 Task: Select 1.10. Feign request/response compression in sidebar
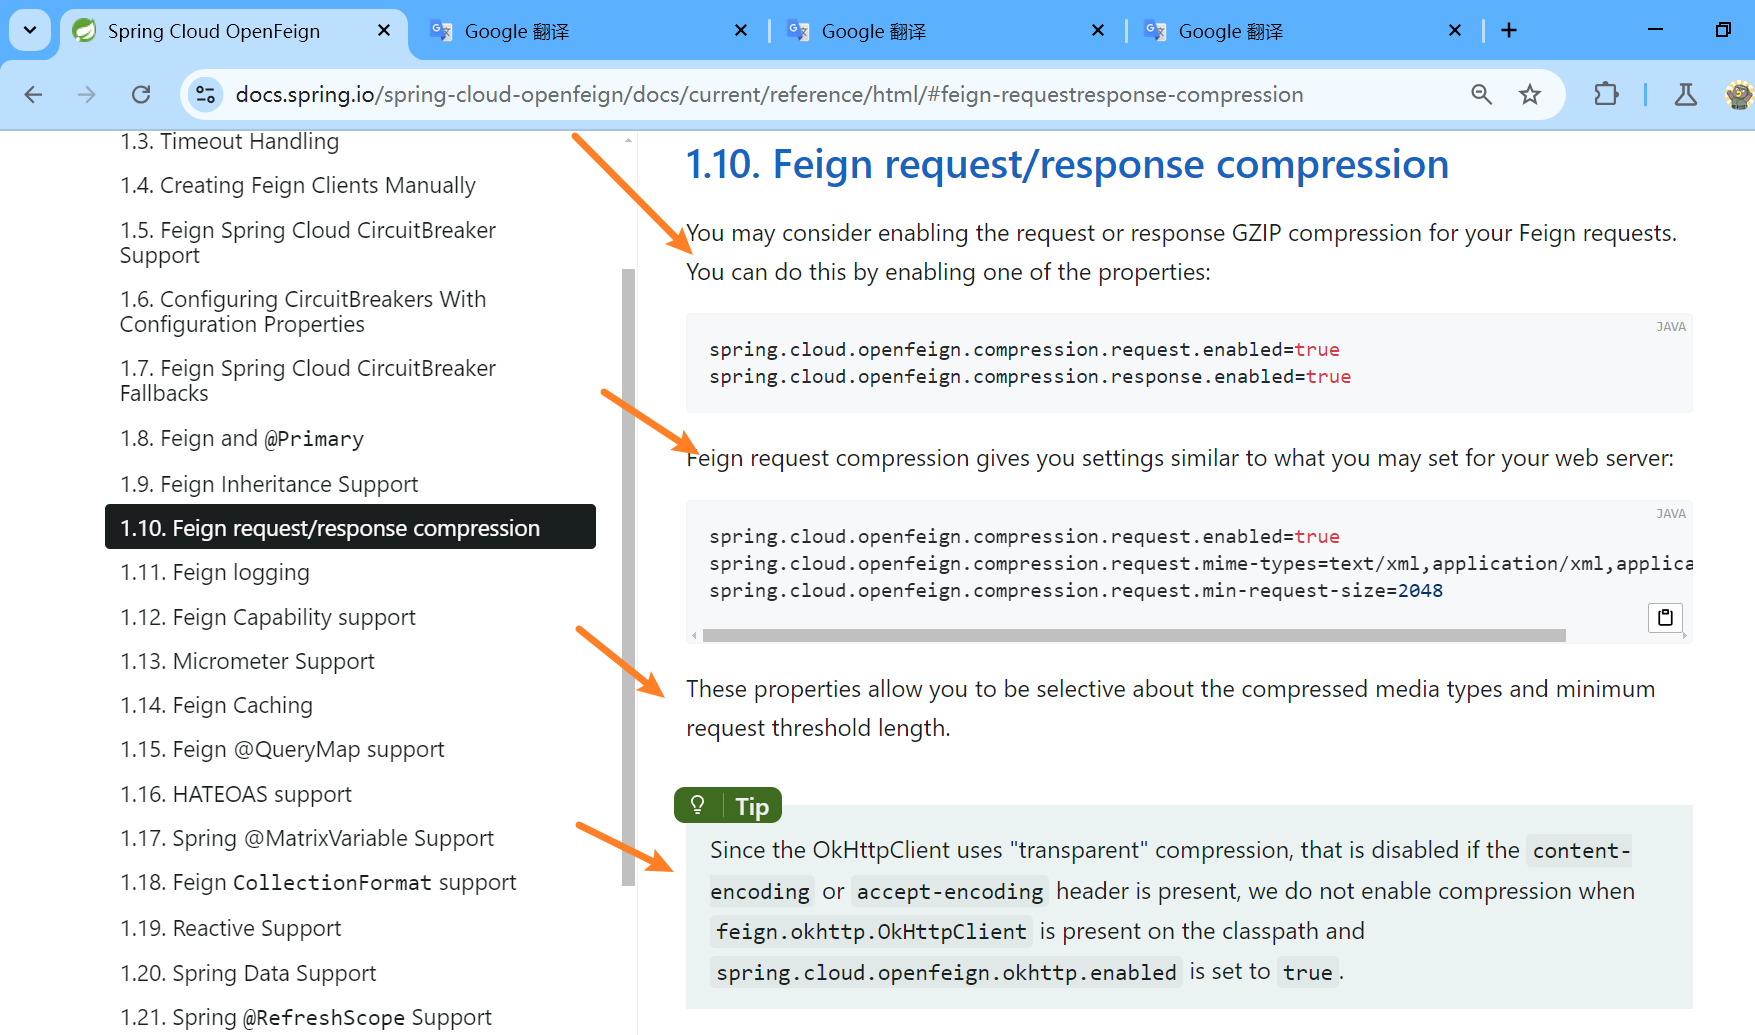[350, 527]
